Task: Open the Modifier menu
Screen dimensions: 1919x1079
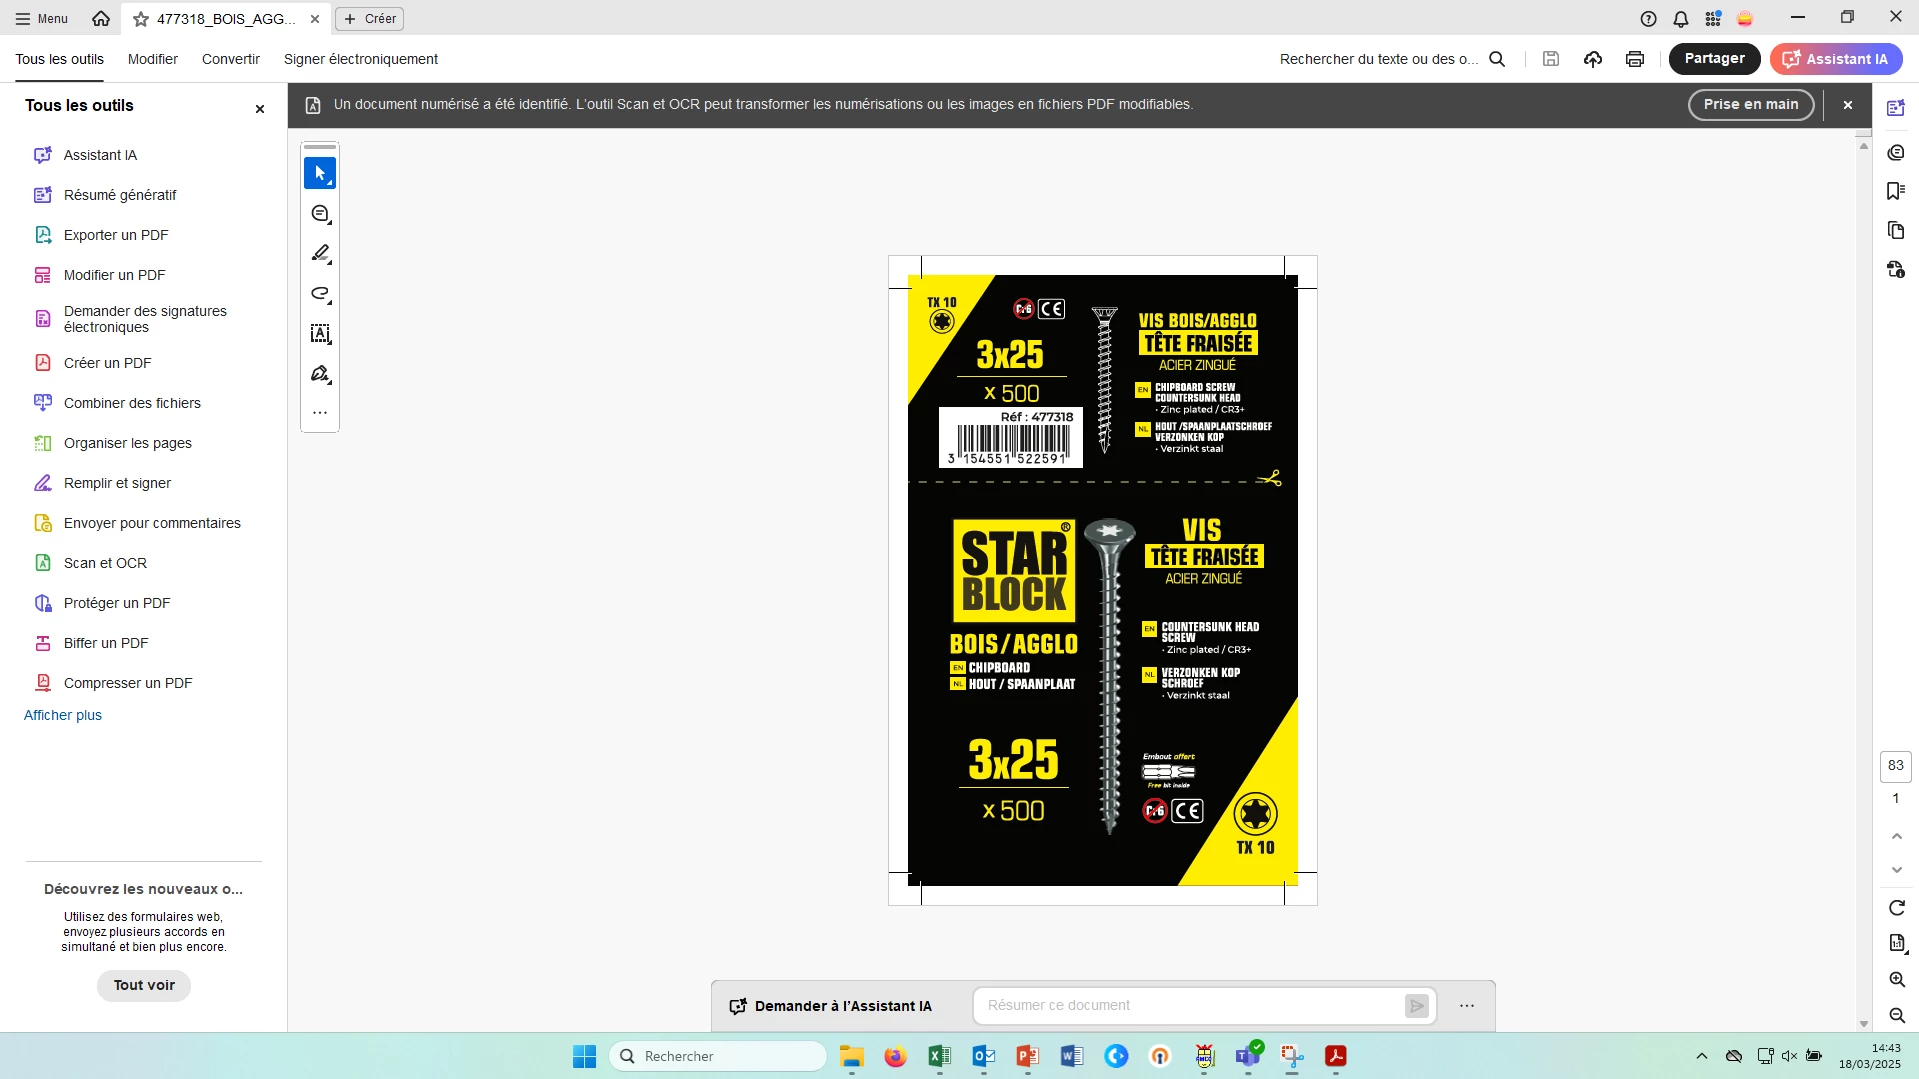Action: pos(153,59)
